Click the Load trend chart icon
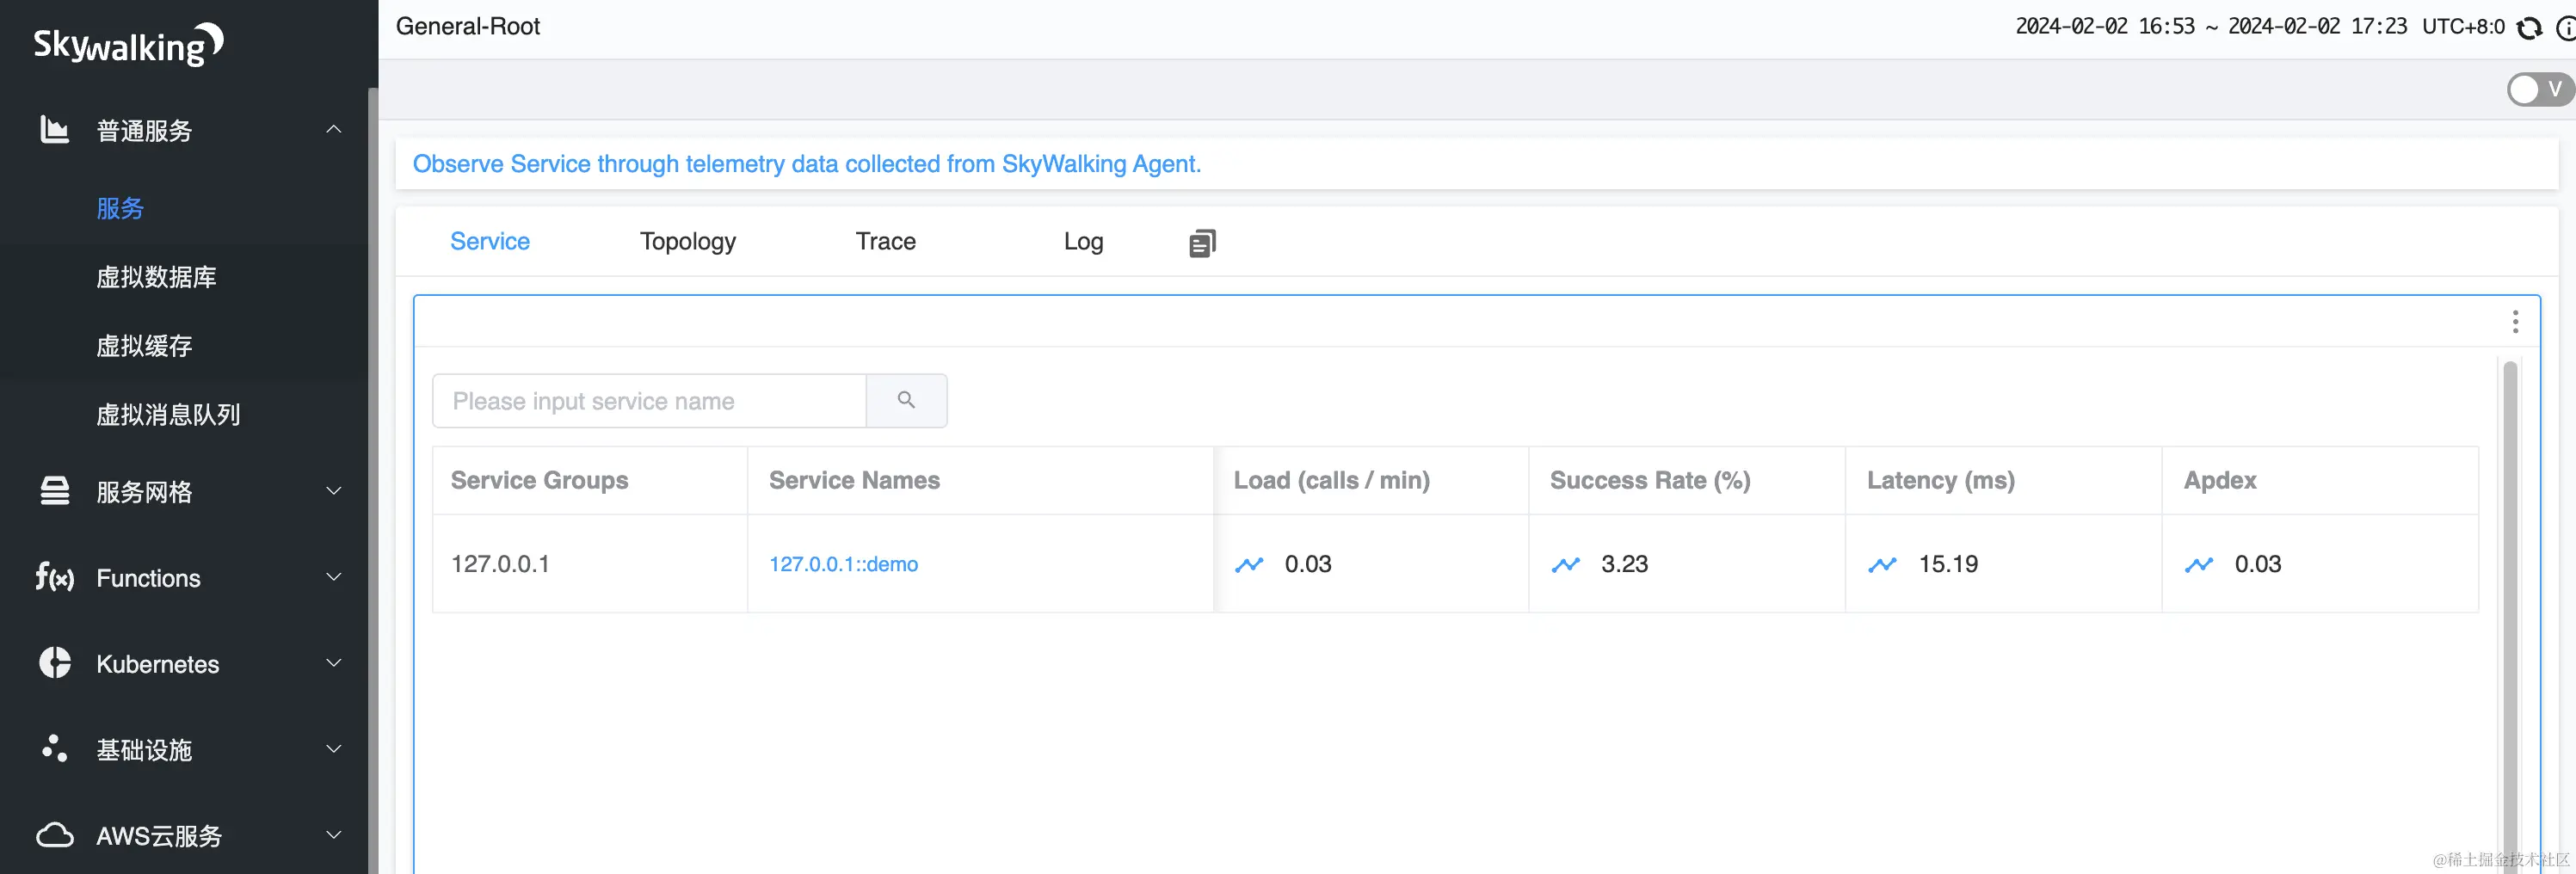This screenshot has height=874, width=2576. [x=1249, y=565]
